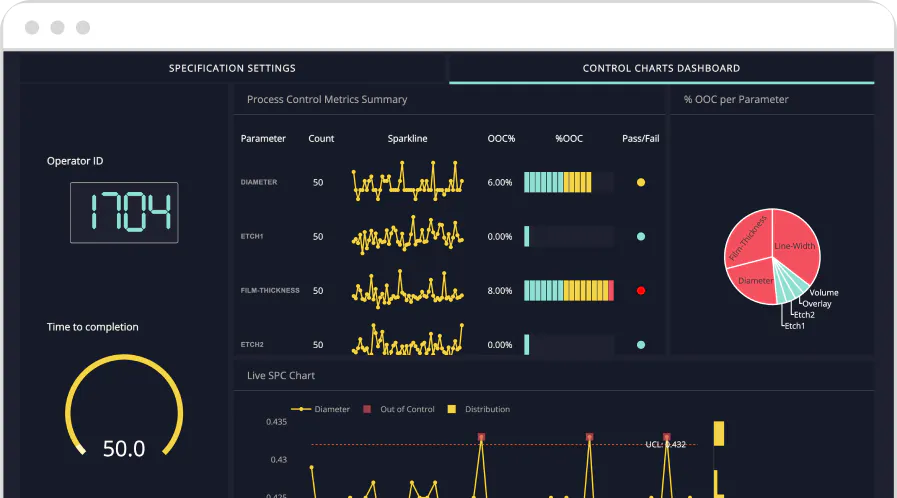Open the Control Charts Dashboard tab
897x498 pixels.
pos(661,68)
